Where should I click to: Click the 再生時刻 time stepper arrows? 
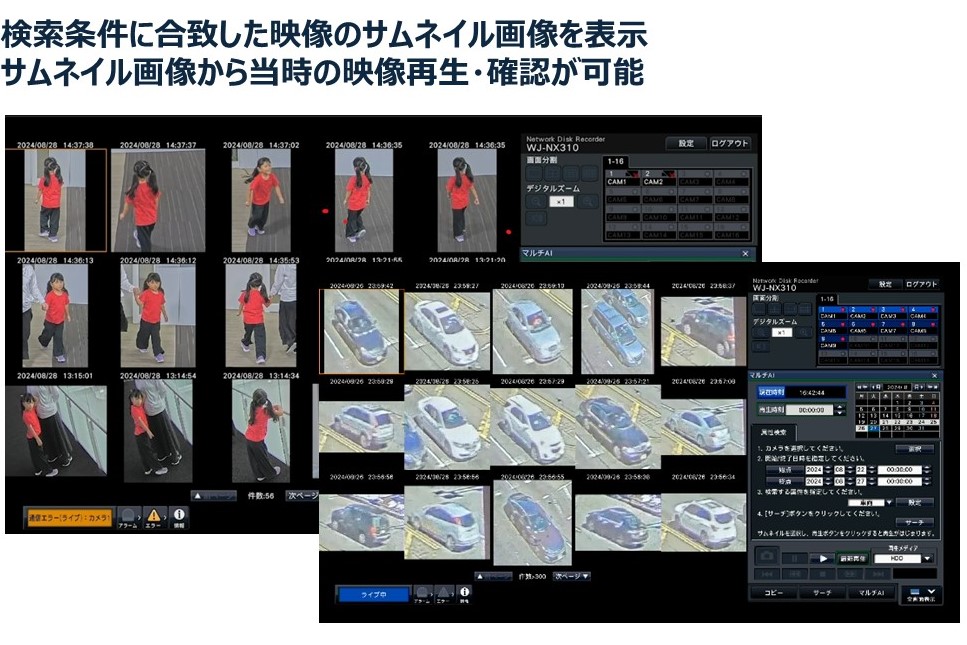pos(839,410)
